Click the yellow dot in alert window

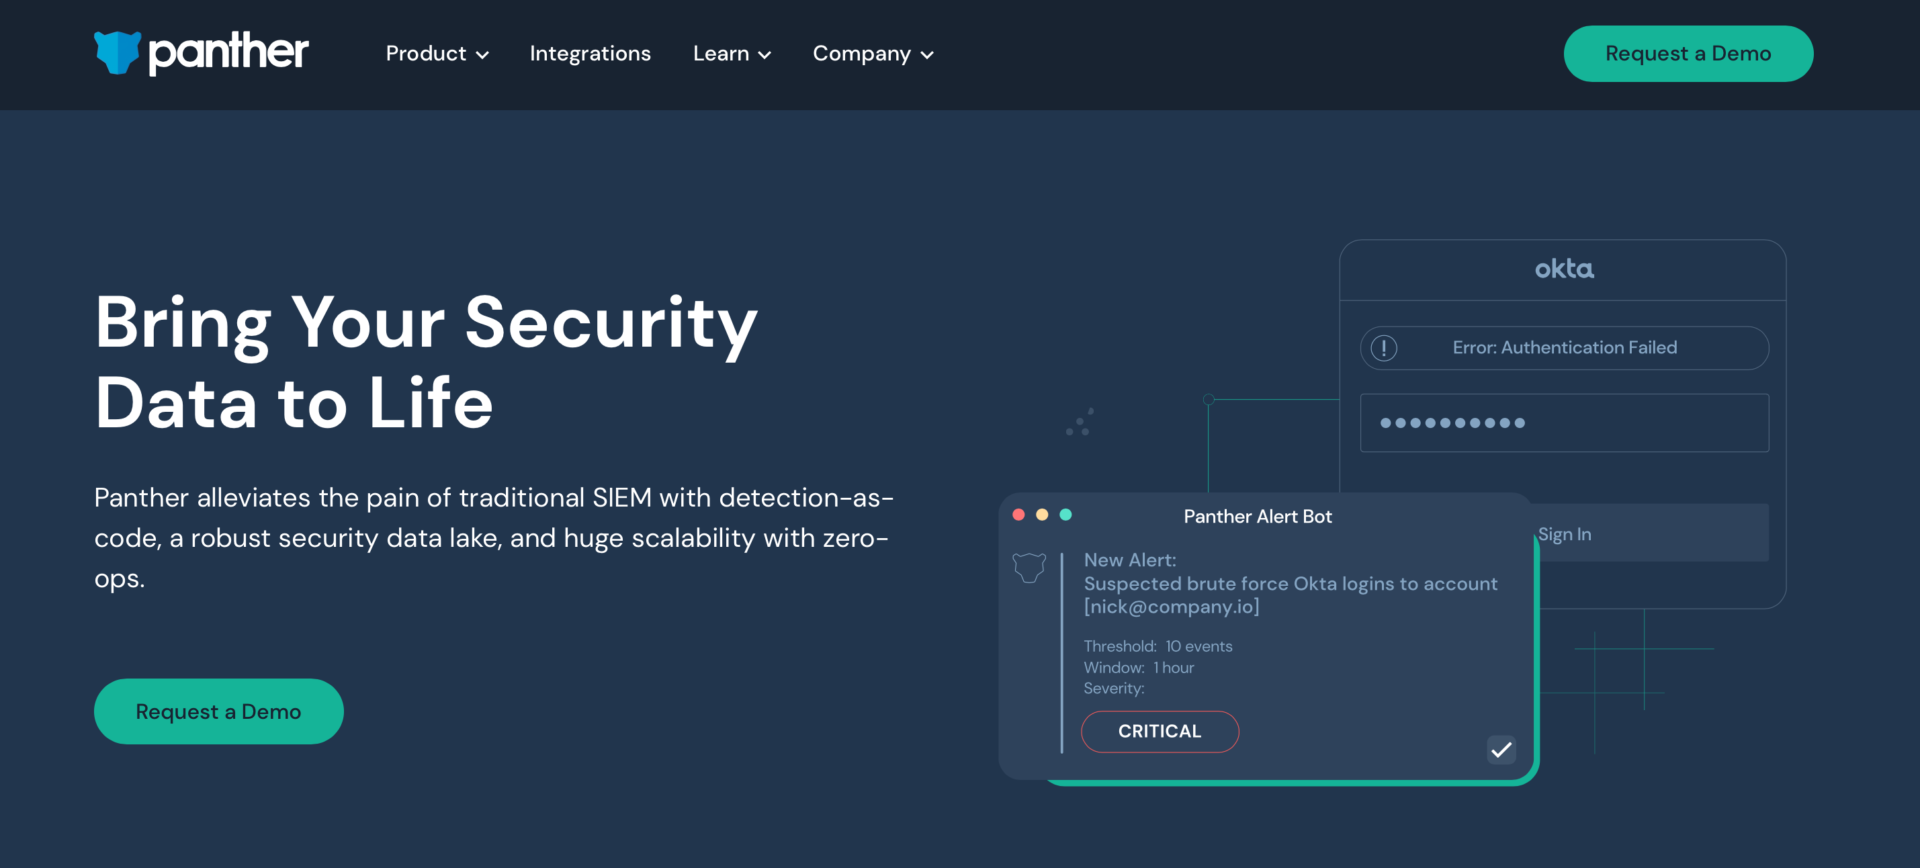[x=1042, y=515]
